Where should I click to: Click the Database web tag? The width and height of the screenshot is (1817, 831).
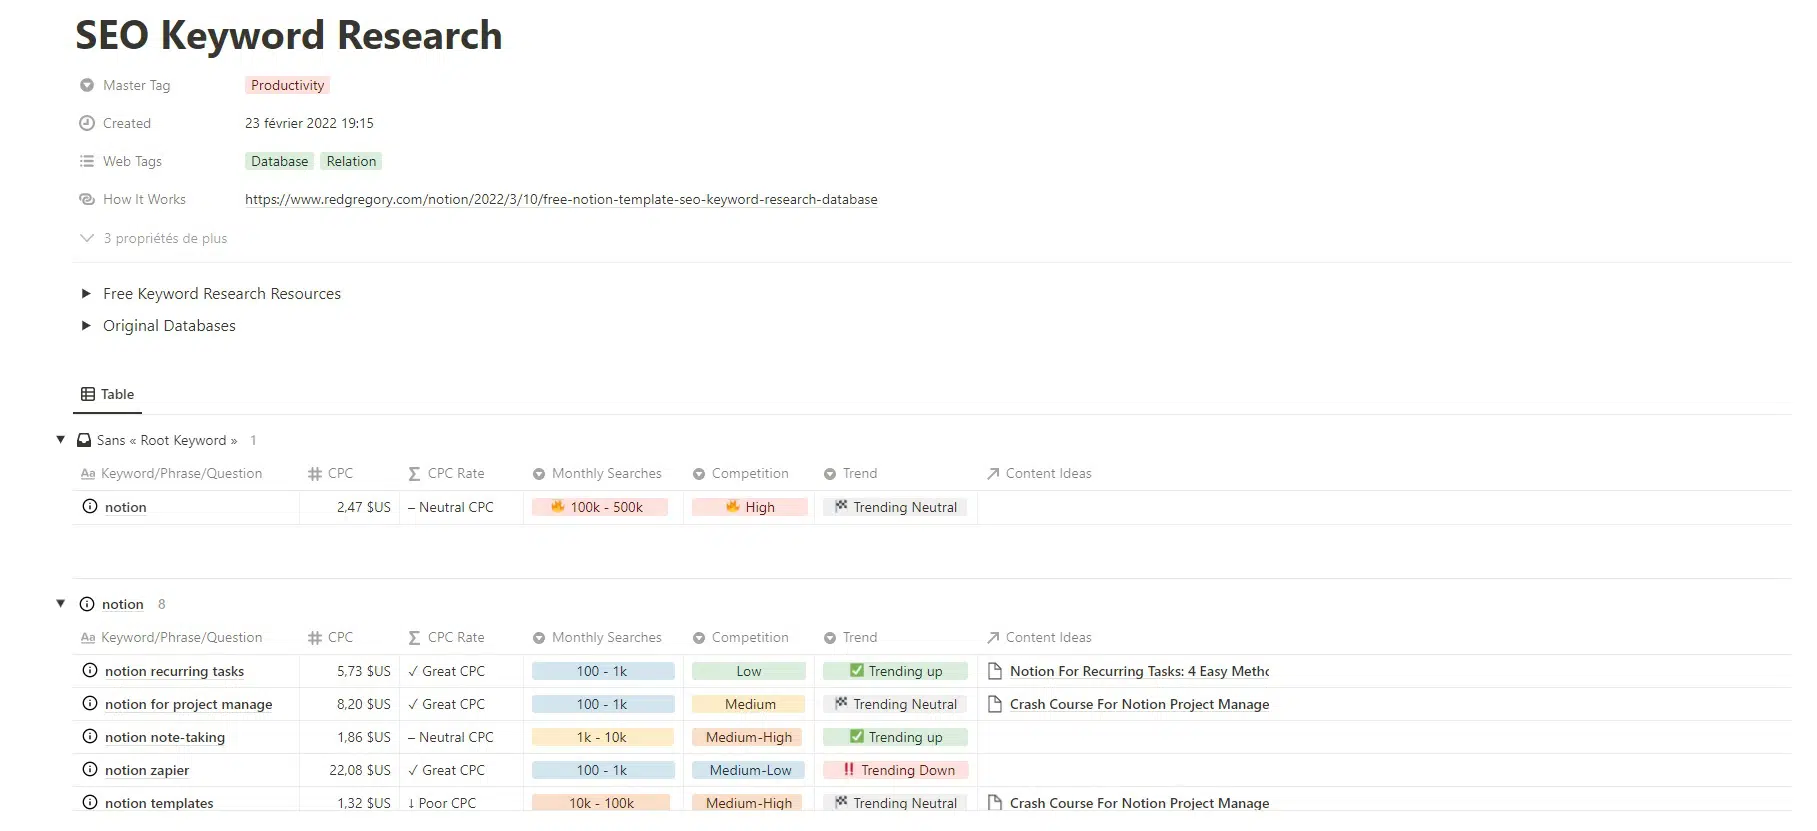(279, 162)
